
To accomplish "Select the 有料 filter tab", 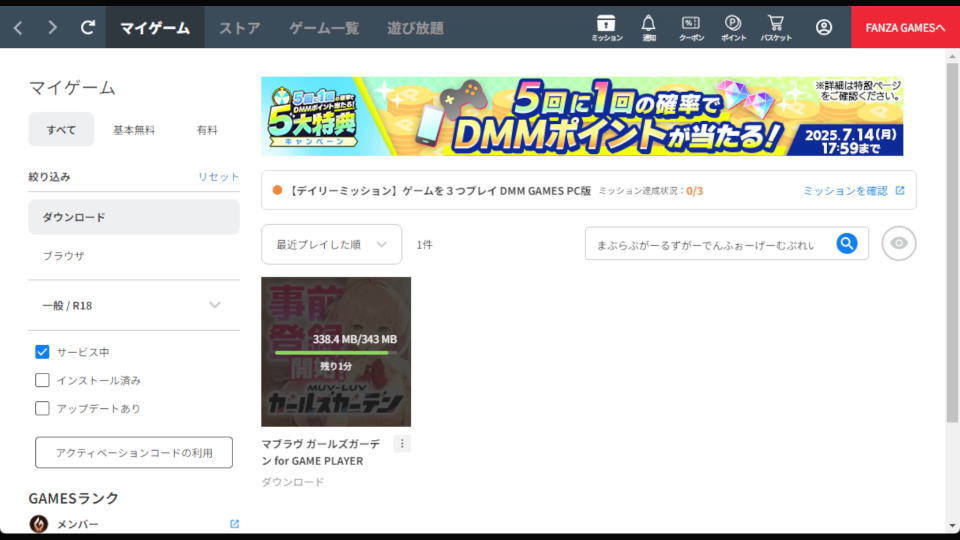I will (x=207, y=130).
